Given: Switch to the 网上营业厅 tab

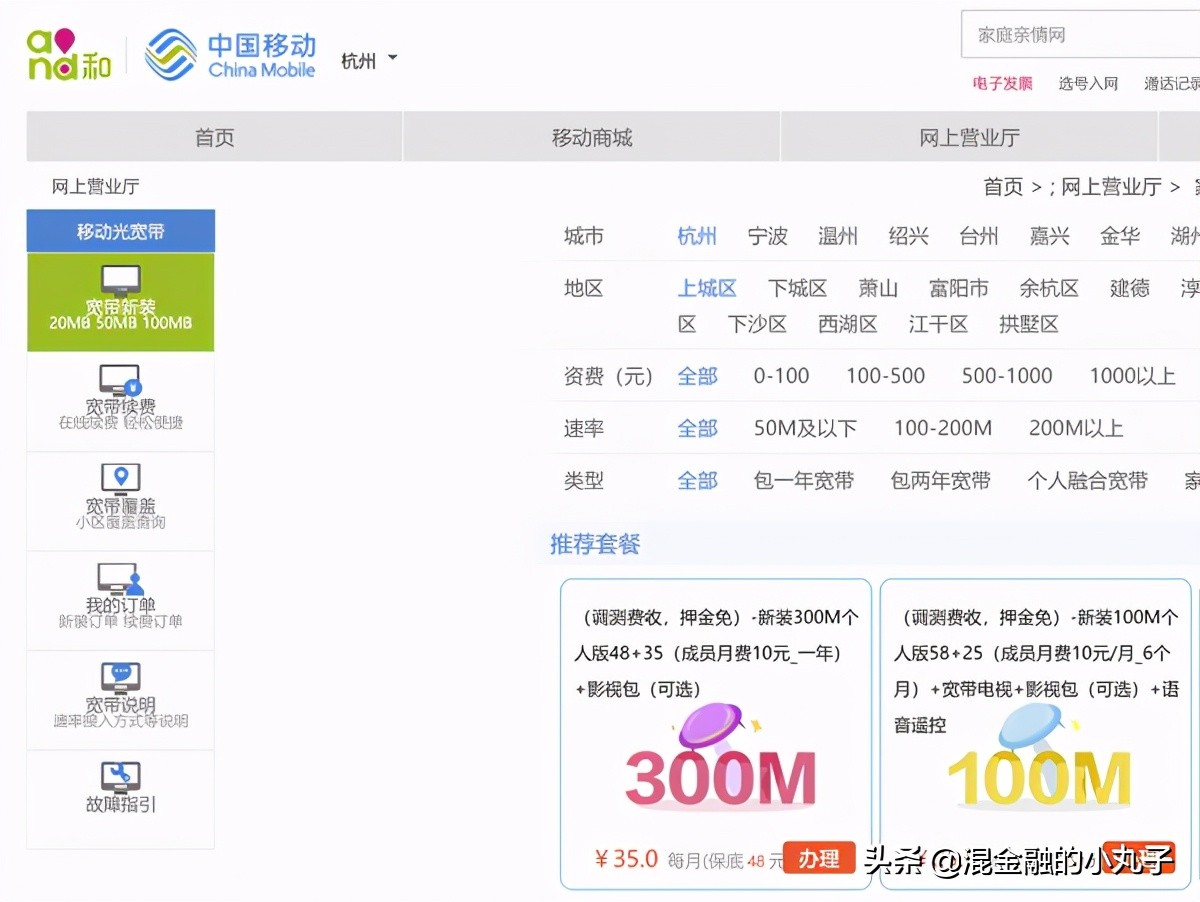Looking at the screenshot, I should pyautogui.click(x=968, y=136).
